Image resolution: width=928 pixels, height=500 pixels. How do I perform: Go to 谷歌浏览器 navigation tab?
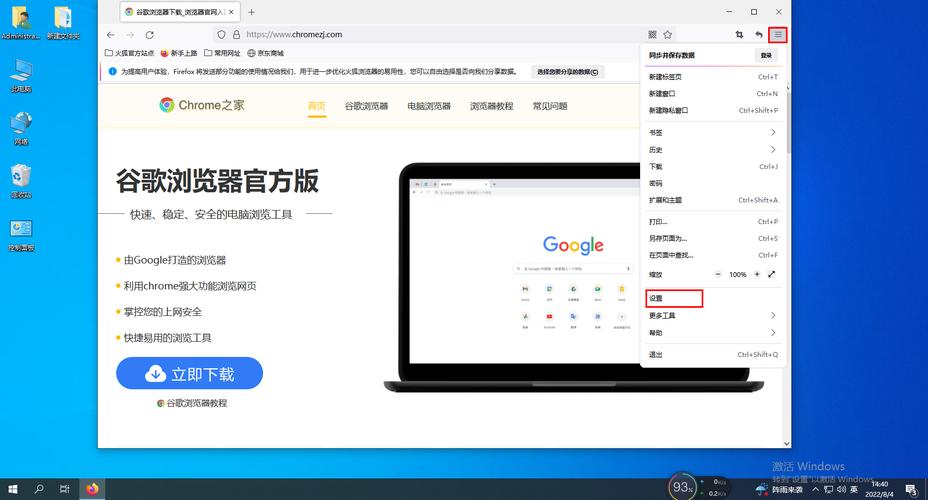[x=366, y=106]
